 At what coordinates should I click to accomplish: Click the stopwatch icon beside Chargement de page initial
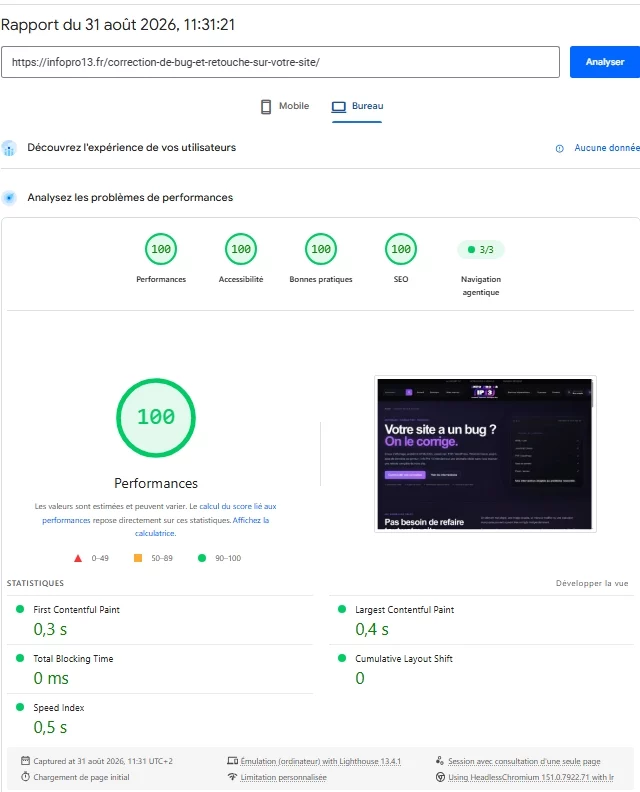[25, 777]
